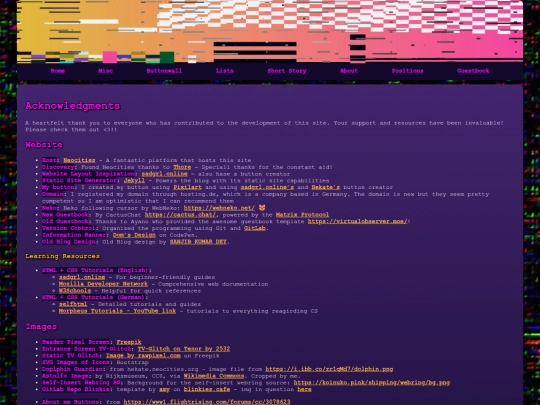Visit the Image by rawpixel.com link
The width and height of the screenshot is (540, 405).
click(x=143, y=355)
